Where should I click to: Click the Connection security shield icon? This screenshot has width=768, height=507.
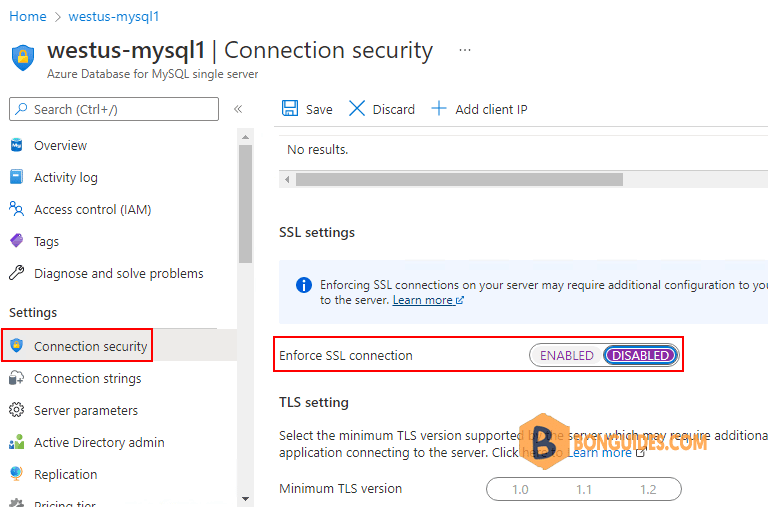(x=17, y=345)
